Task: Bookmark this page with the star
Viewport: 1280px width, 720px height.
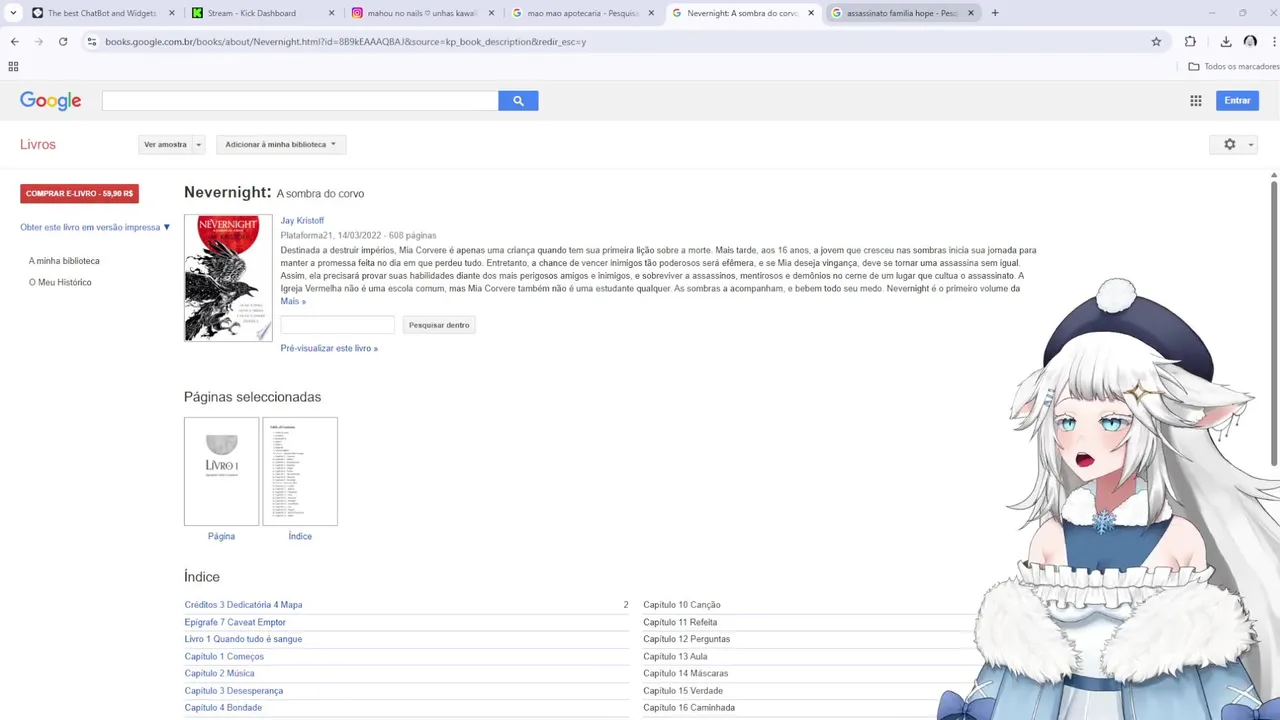Action: (x=1156, y=42)
